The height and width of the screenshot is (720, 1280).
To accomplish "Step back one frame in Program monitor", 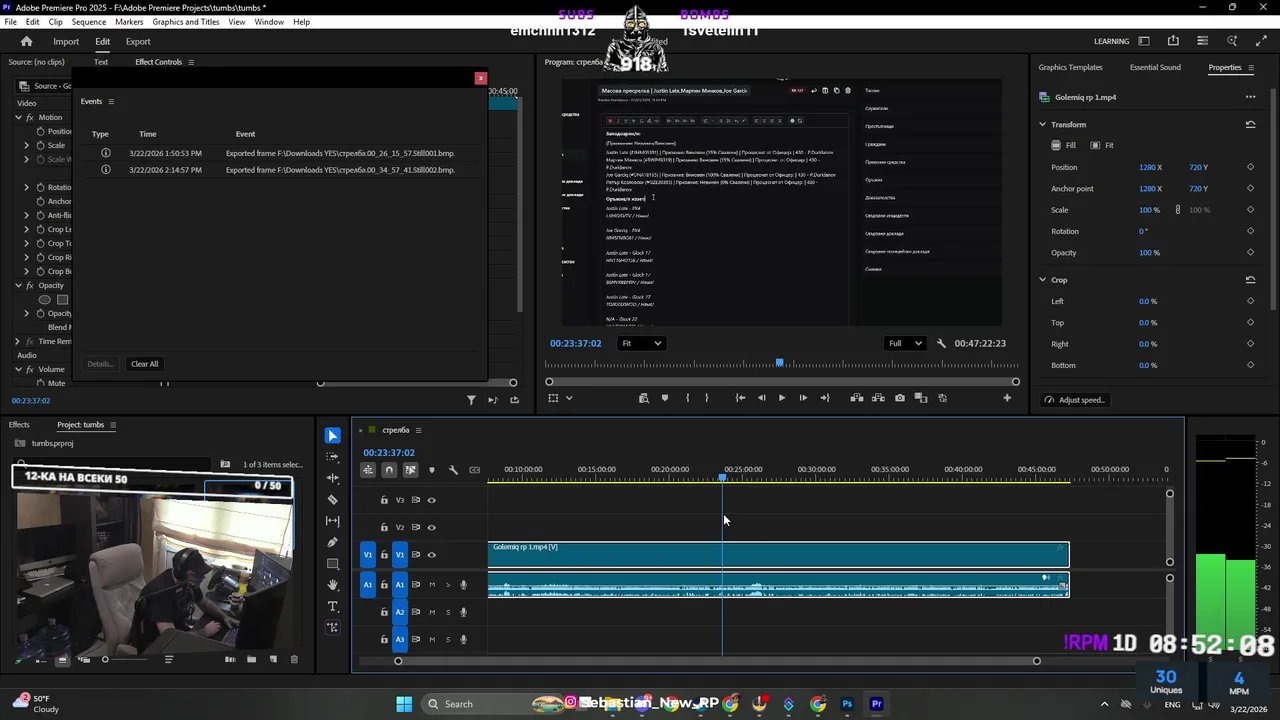I will coord(761,398).
